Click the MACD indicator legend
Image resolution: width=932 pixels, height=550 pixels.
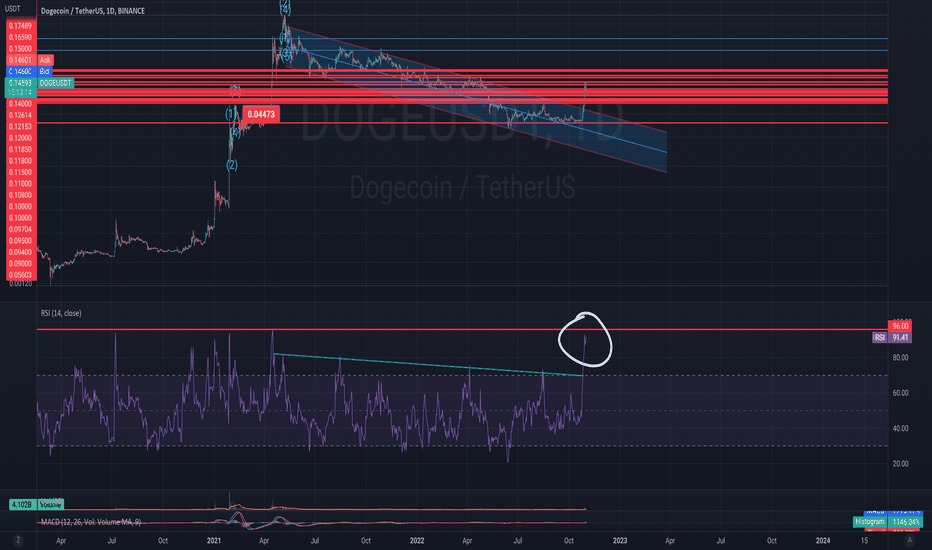pos(91,522)
